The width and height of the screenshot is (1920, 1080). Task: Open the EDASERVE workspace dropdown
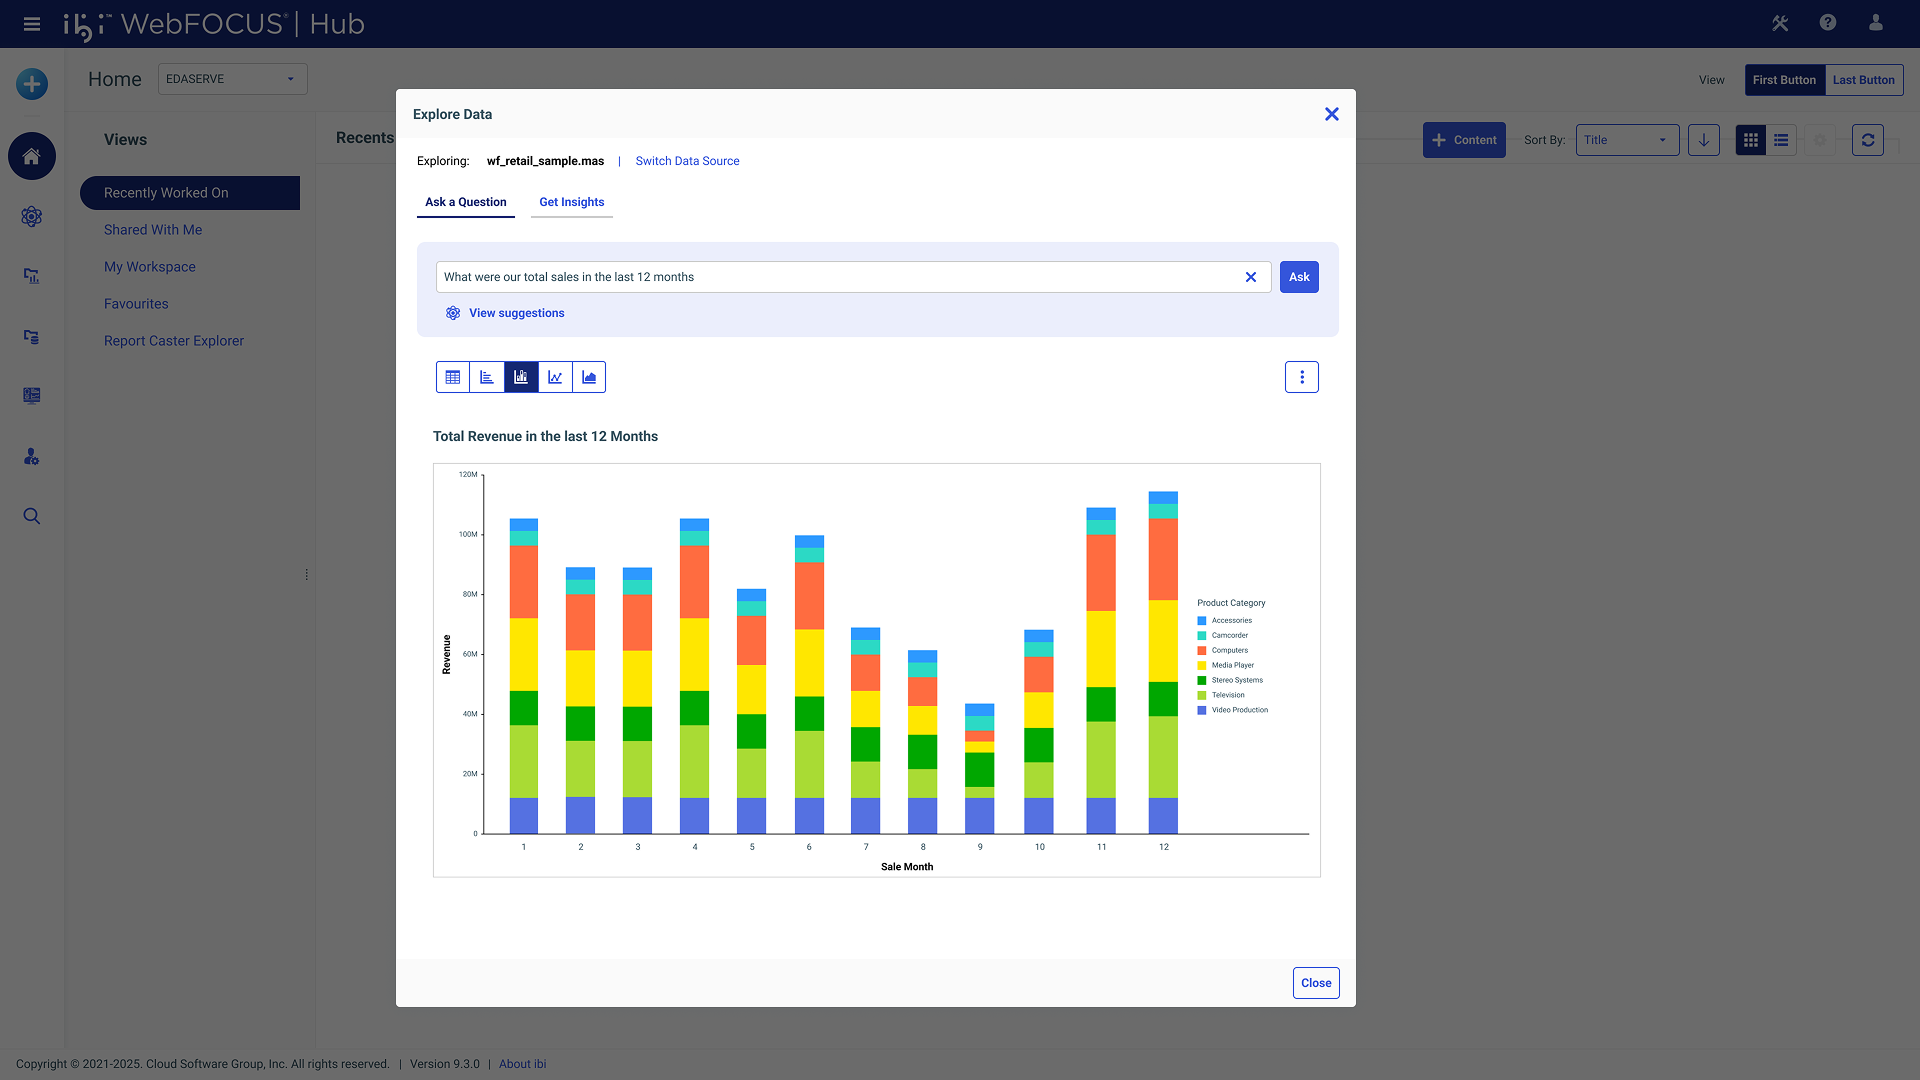(232, 79)
